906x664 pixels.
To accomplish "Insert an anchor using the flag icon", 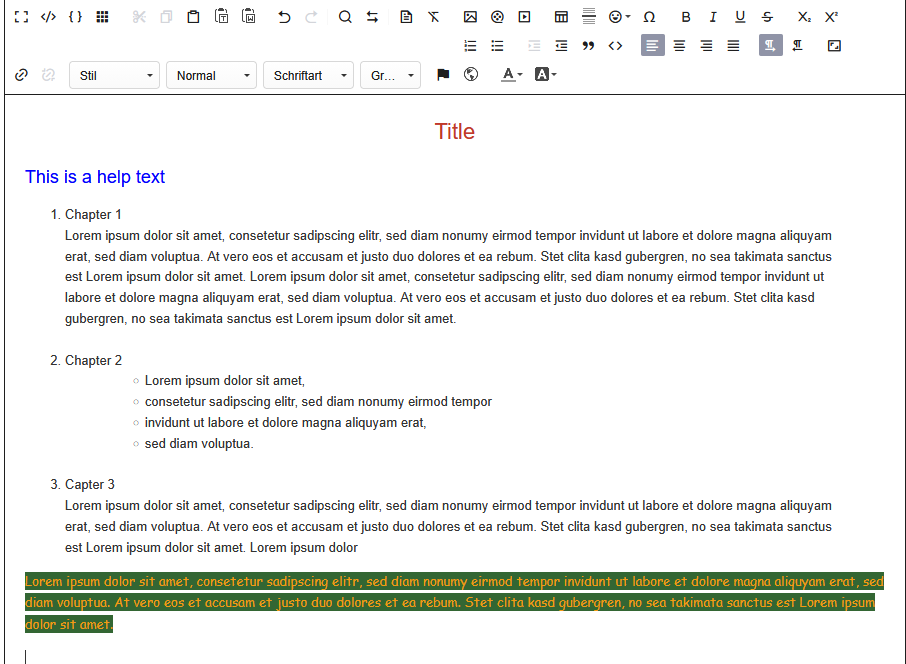I will click(443, 75).
